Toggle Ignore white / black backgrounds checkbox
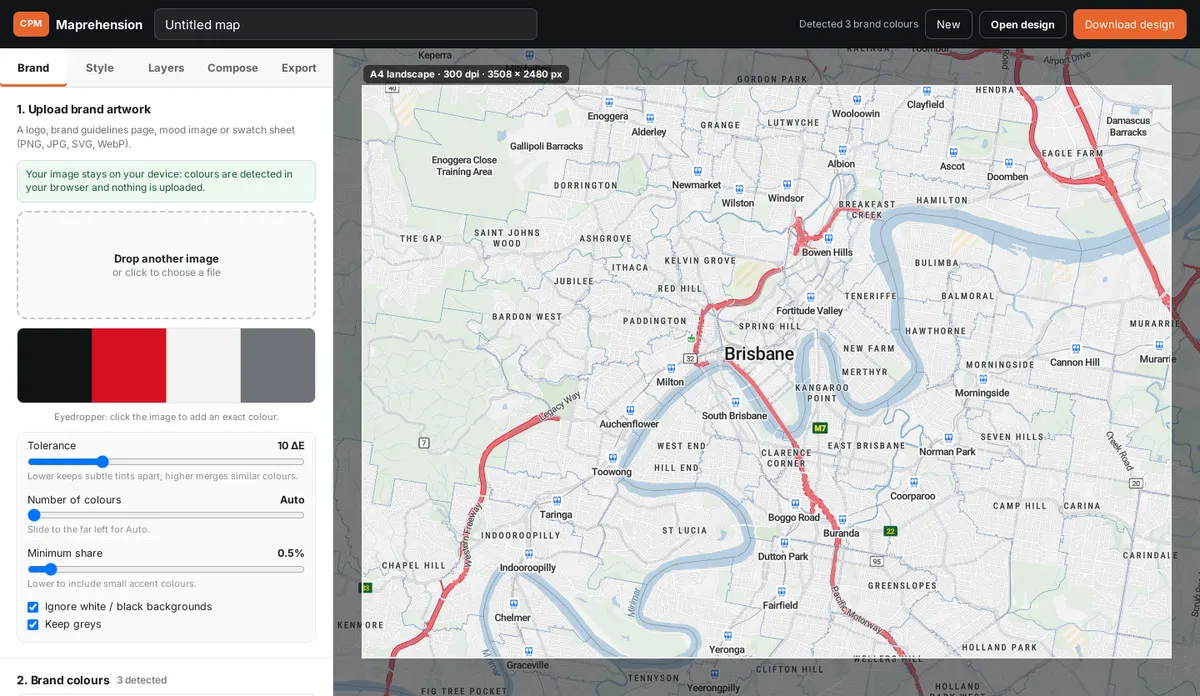The width and height of the screenshot is (1200, 696). pos(33,607)
